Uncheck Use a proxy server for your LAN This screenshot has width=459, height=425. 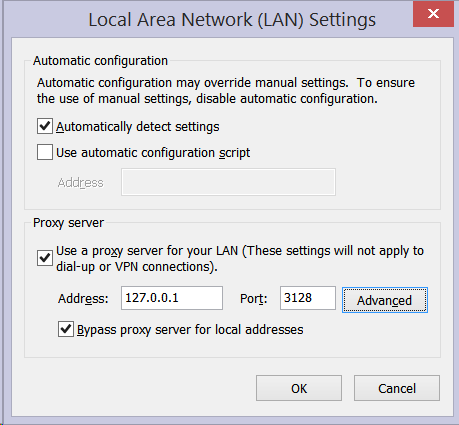[45, 258]
